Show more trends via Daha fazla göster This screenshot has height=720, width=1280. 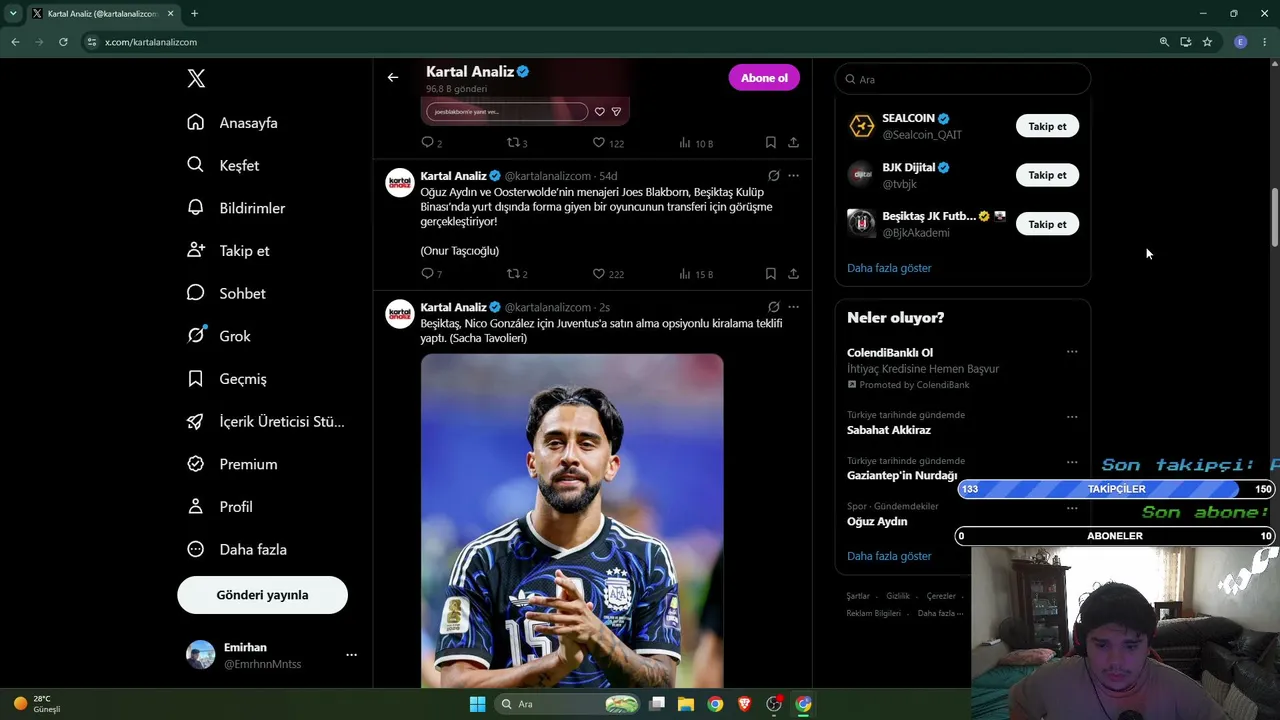click(x=889, y=556)
